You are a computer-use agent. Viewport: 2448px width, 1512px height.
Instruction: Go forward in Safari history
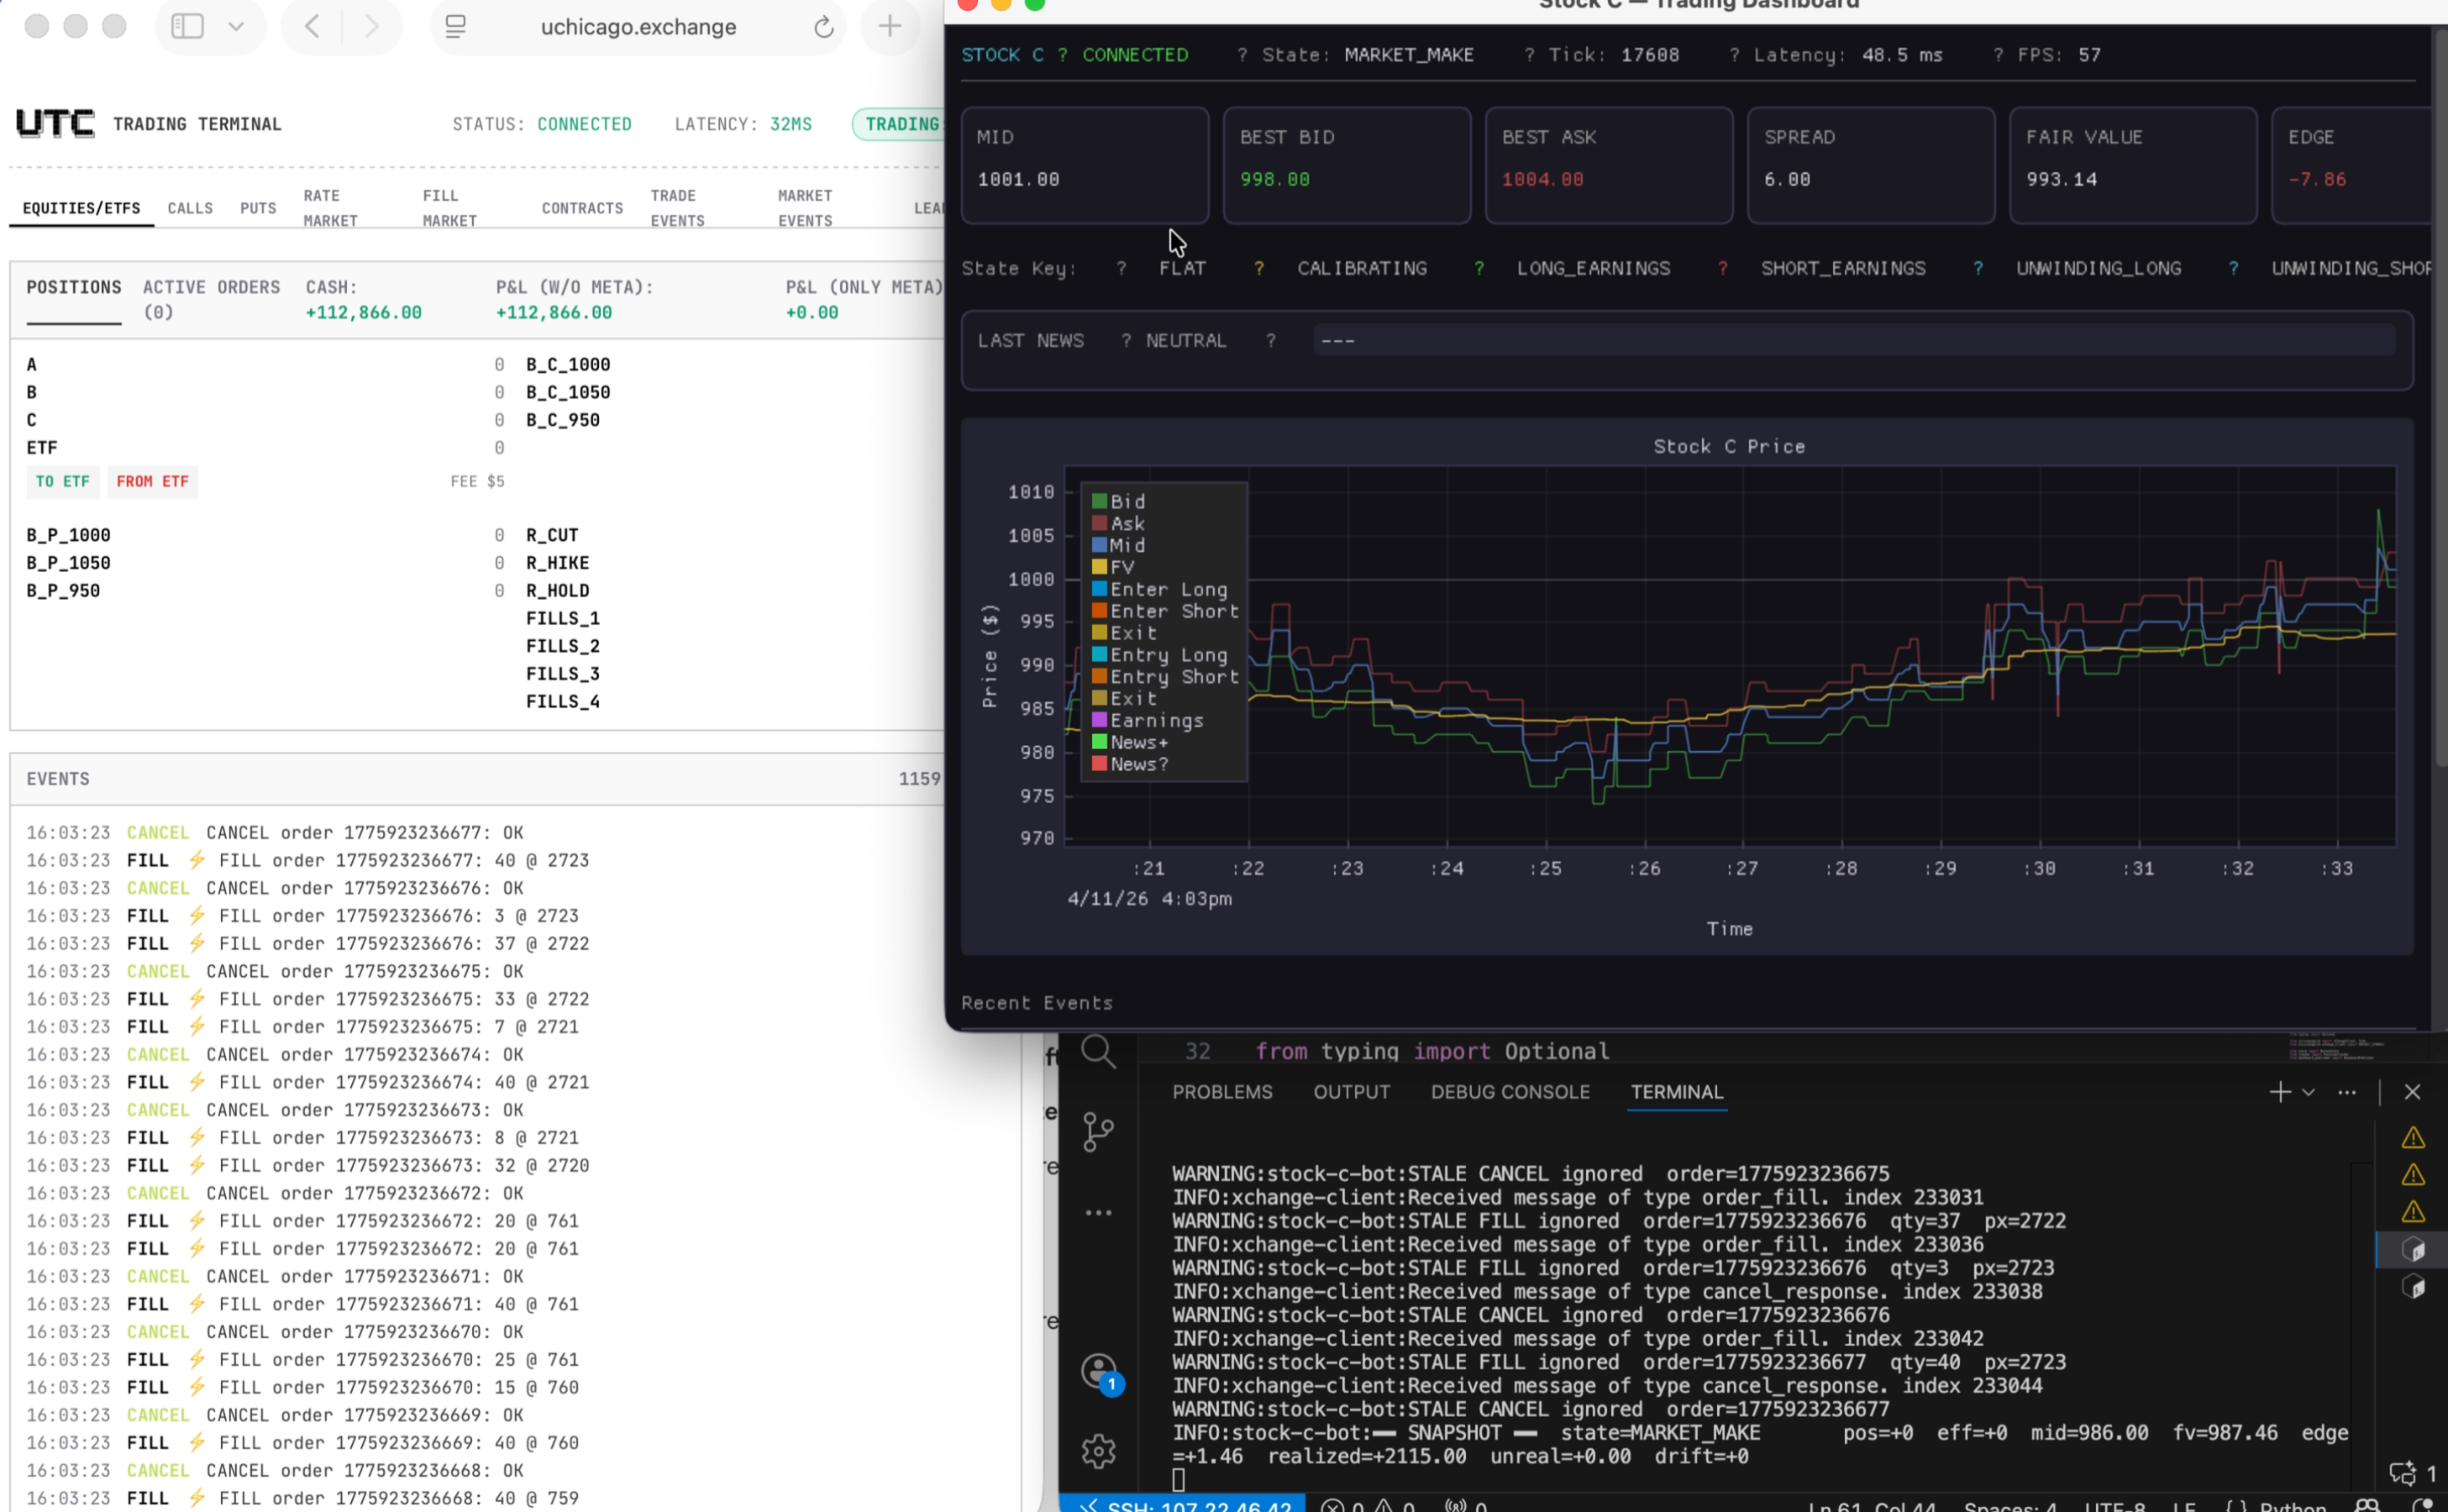(371, 26)
